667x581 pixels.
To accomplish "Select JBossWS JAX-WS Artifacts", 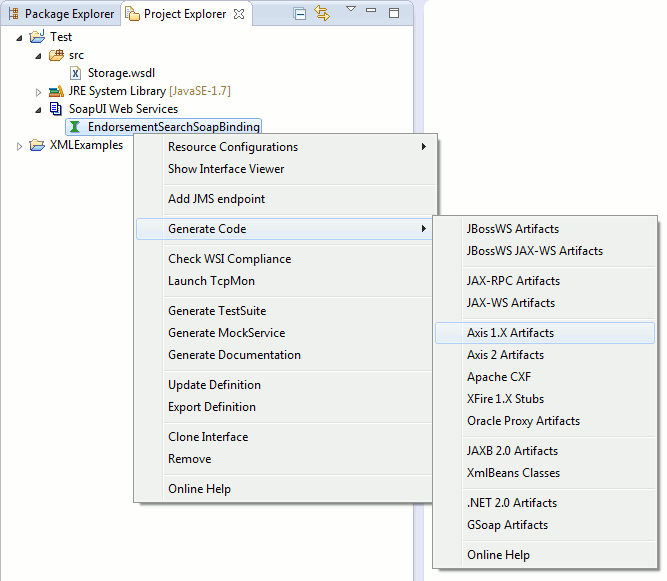I will point(535,251).
